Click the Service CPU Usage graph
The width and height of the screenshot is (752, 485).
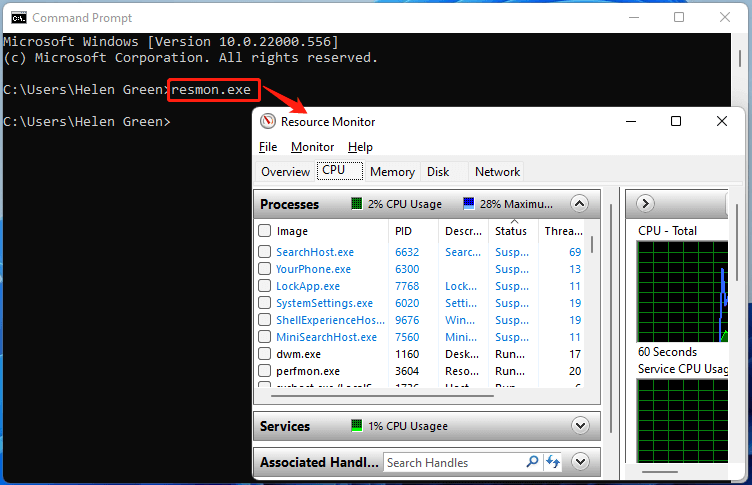(682, 421)
